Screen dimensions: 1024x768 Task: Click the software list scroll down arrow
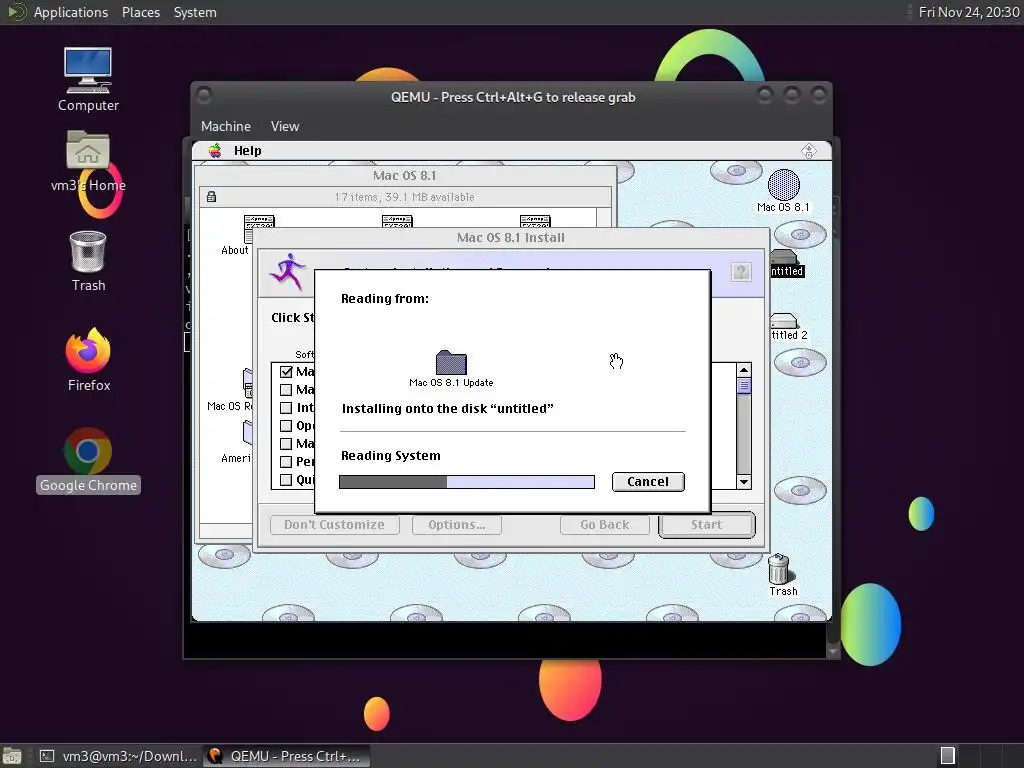point(743,482)
